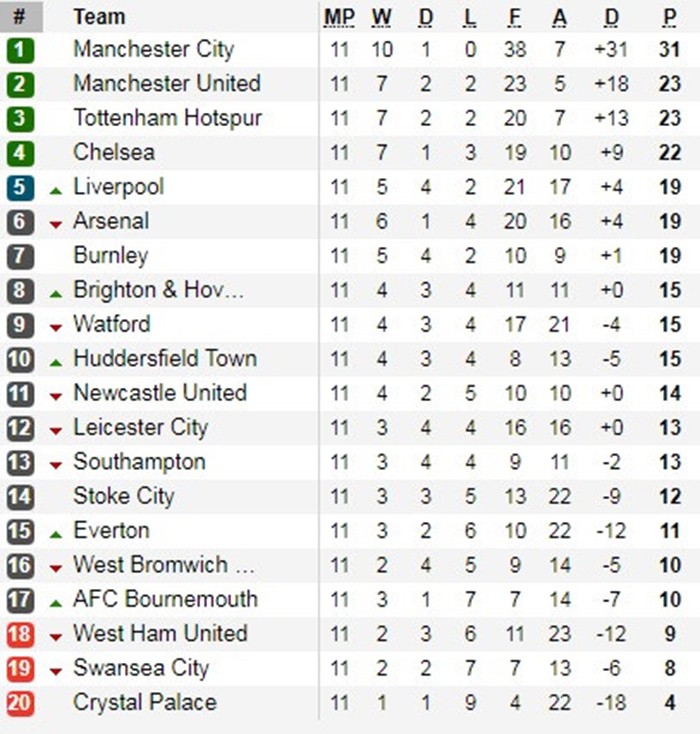
Task: Sort by the Team column header
Action: point(99,17)
